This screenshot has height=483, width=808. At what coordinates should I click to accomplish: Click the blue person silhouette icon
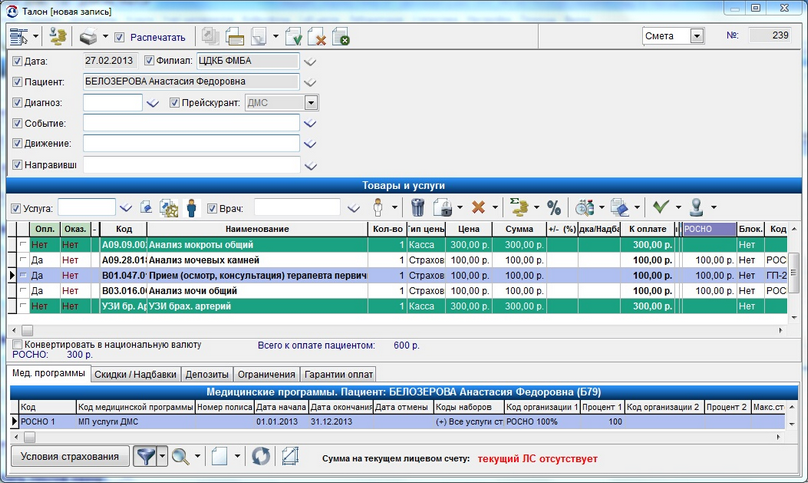point(191,208)
